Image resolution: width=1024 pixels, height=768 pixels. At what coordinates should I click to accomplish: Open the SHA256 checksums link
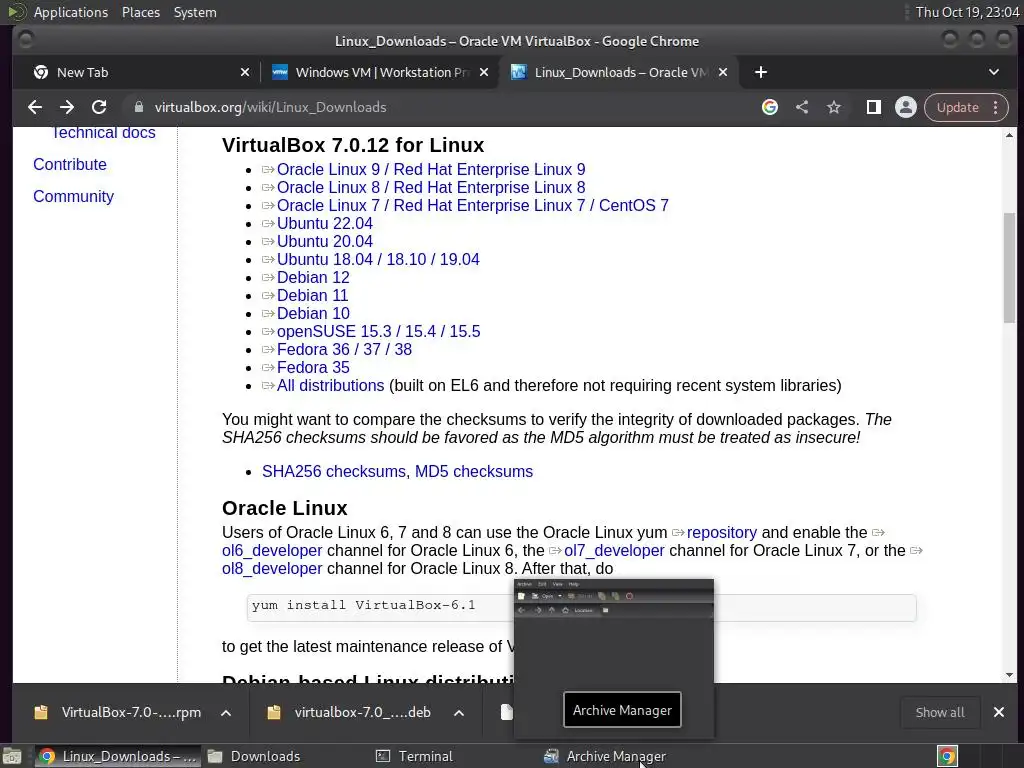pyautogui.click(x=335, y=472)
